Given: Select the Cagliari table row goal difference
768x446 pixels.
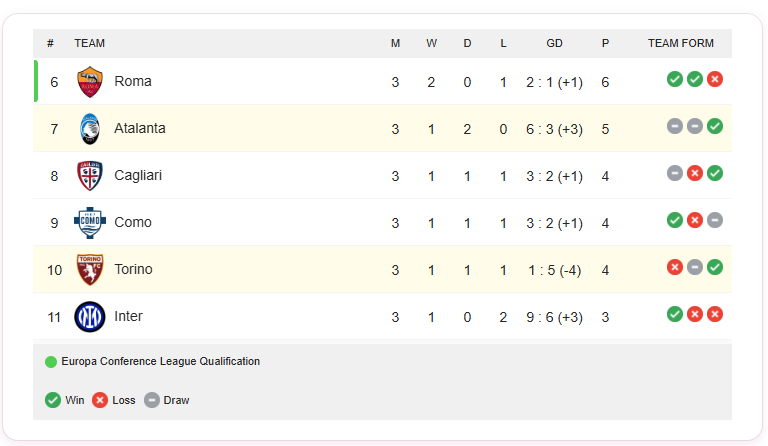Looking at the screenshot, I should click(x=554, y=176).
